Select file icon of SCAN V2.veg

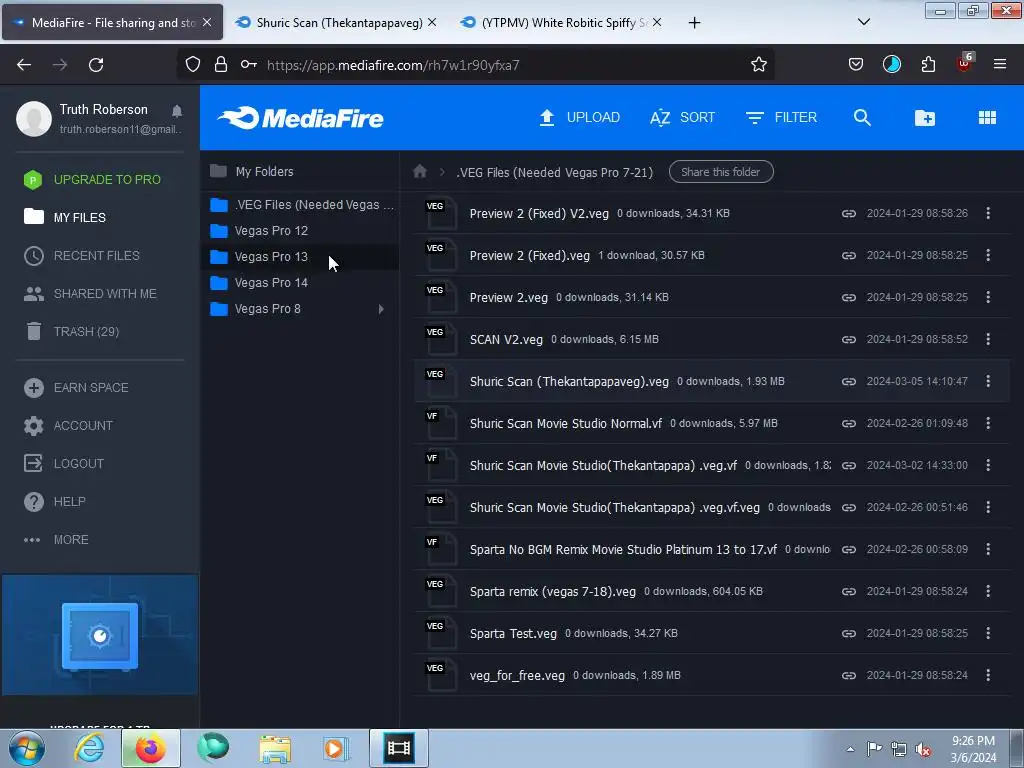(x=441, y=340)
